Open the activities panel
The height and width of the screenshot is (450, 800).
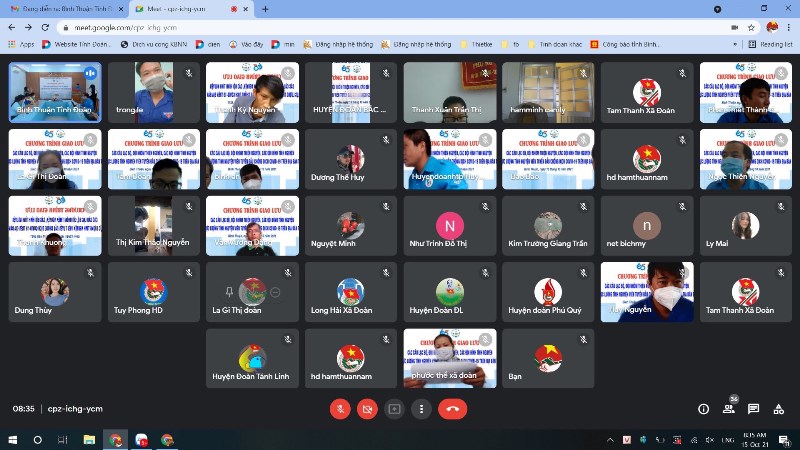tap(778, 409)
